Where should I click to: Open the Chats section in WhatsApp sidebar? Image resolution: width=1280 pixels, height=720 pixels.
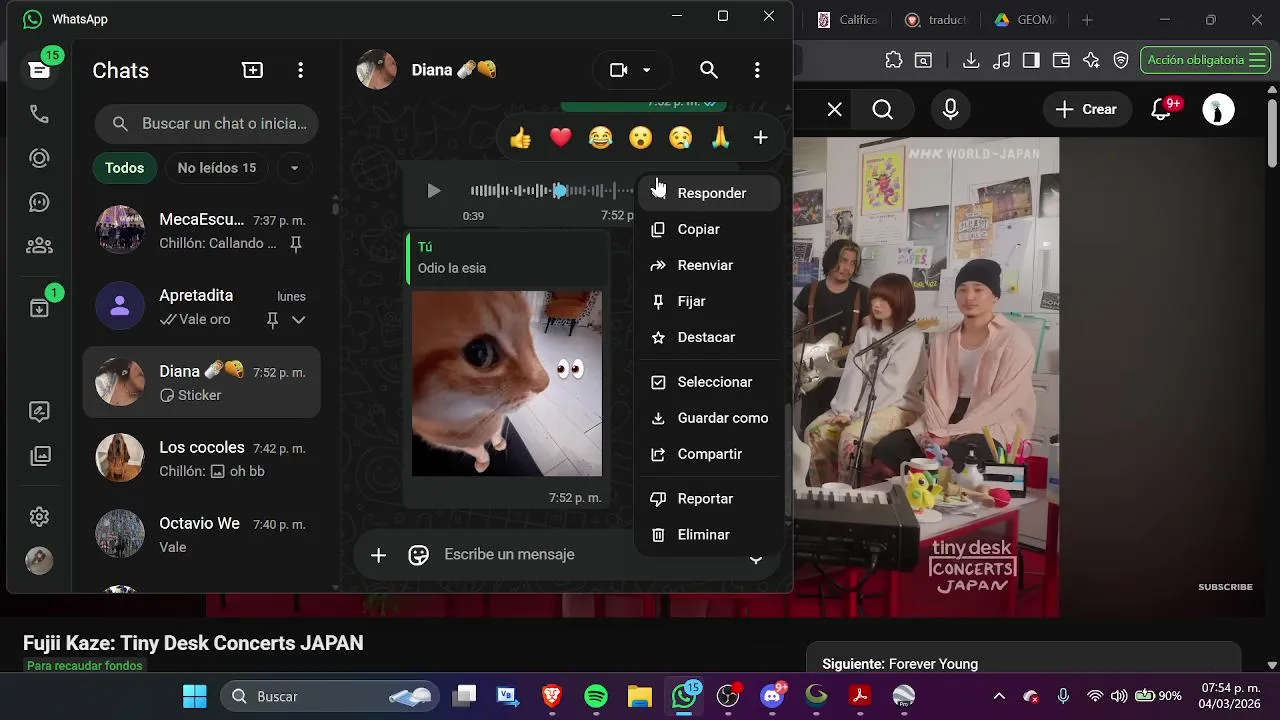coord(39,69)
